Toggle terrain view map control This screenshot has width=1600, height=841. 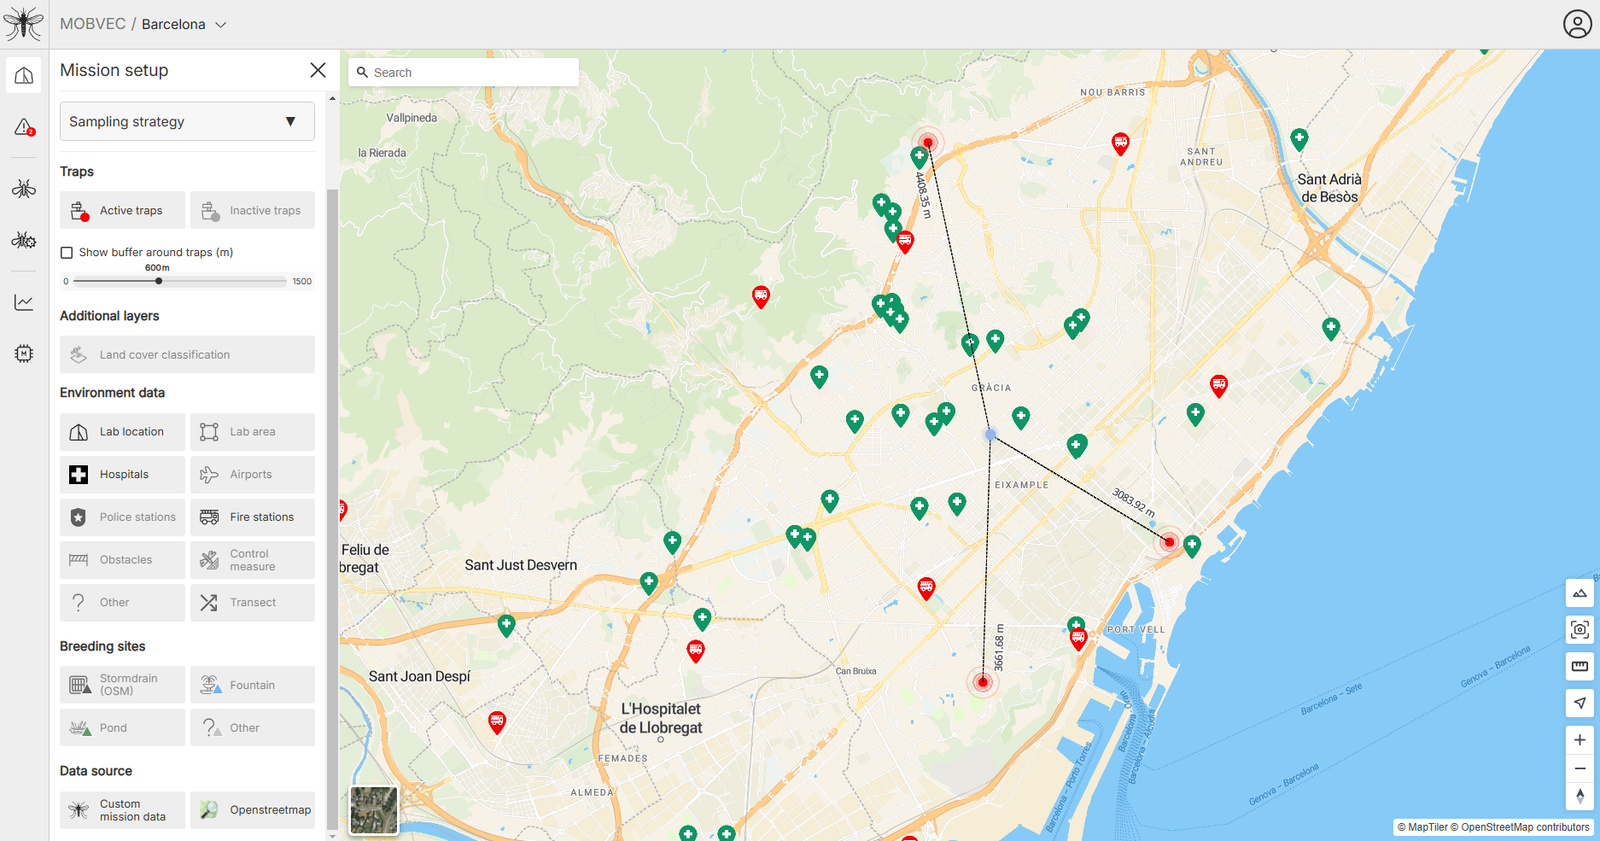[1580, 593]
